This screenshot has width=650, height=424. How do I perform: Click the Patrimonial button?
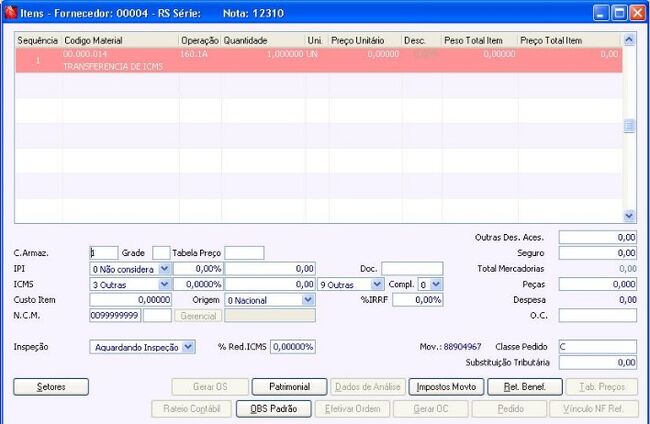289,387
